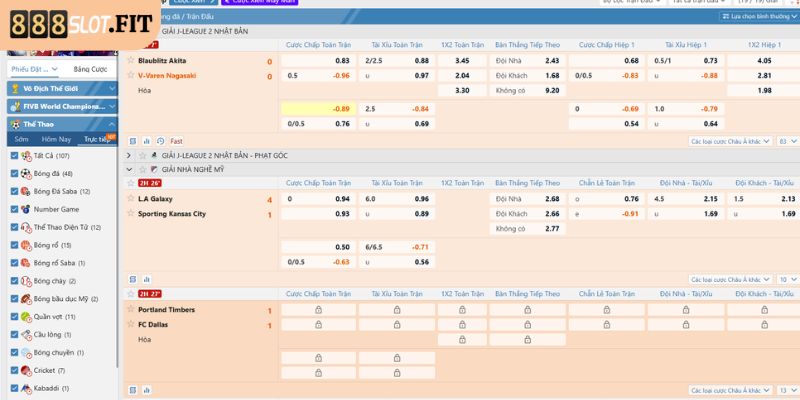Click the football icon beside Bóng đá
This screenshot has height=400, width=800.
point(26,173)
